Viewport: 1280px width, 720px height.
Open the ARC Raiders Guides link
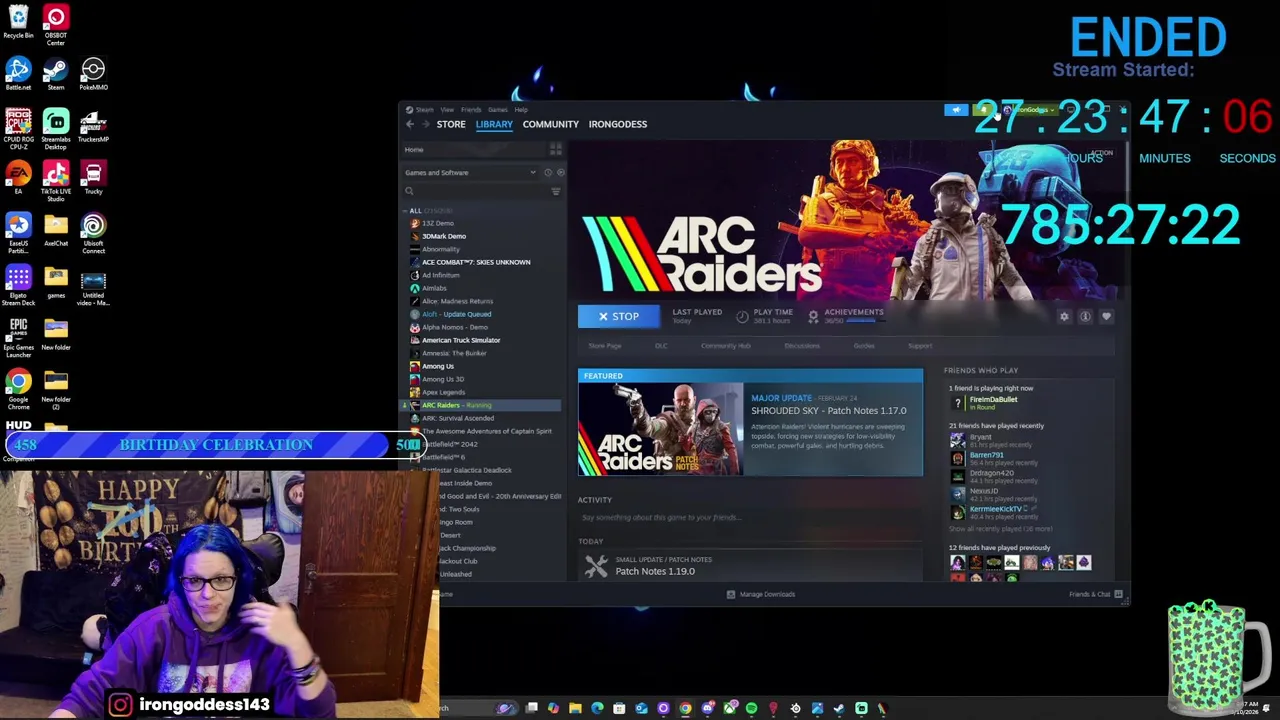tap(864, 346)
